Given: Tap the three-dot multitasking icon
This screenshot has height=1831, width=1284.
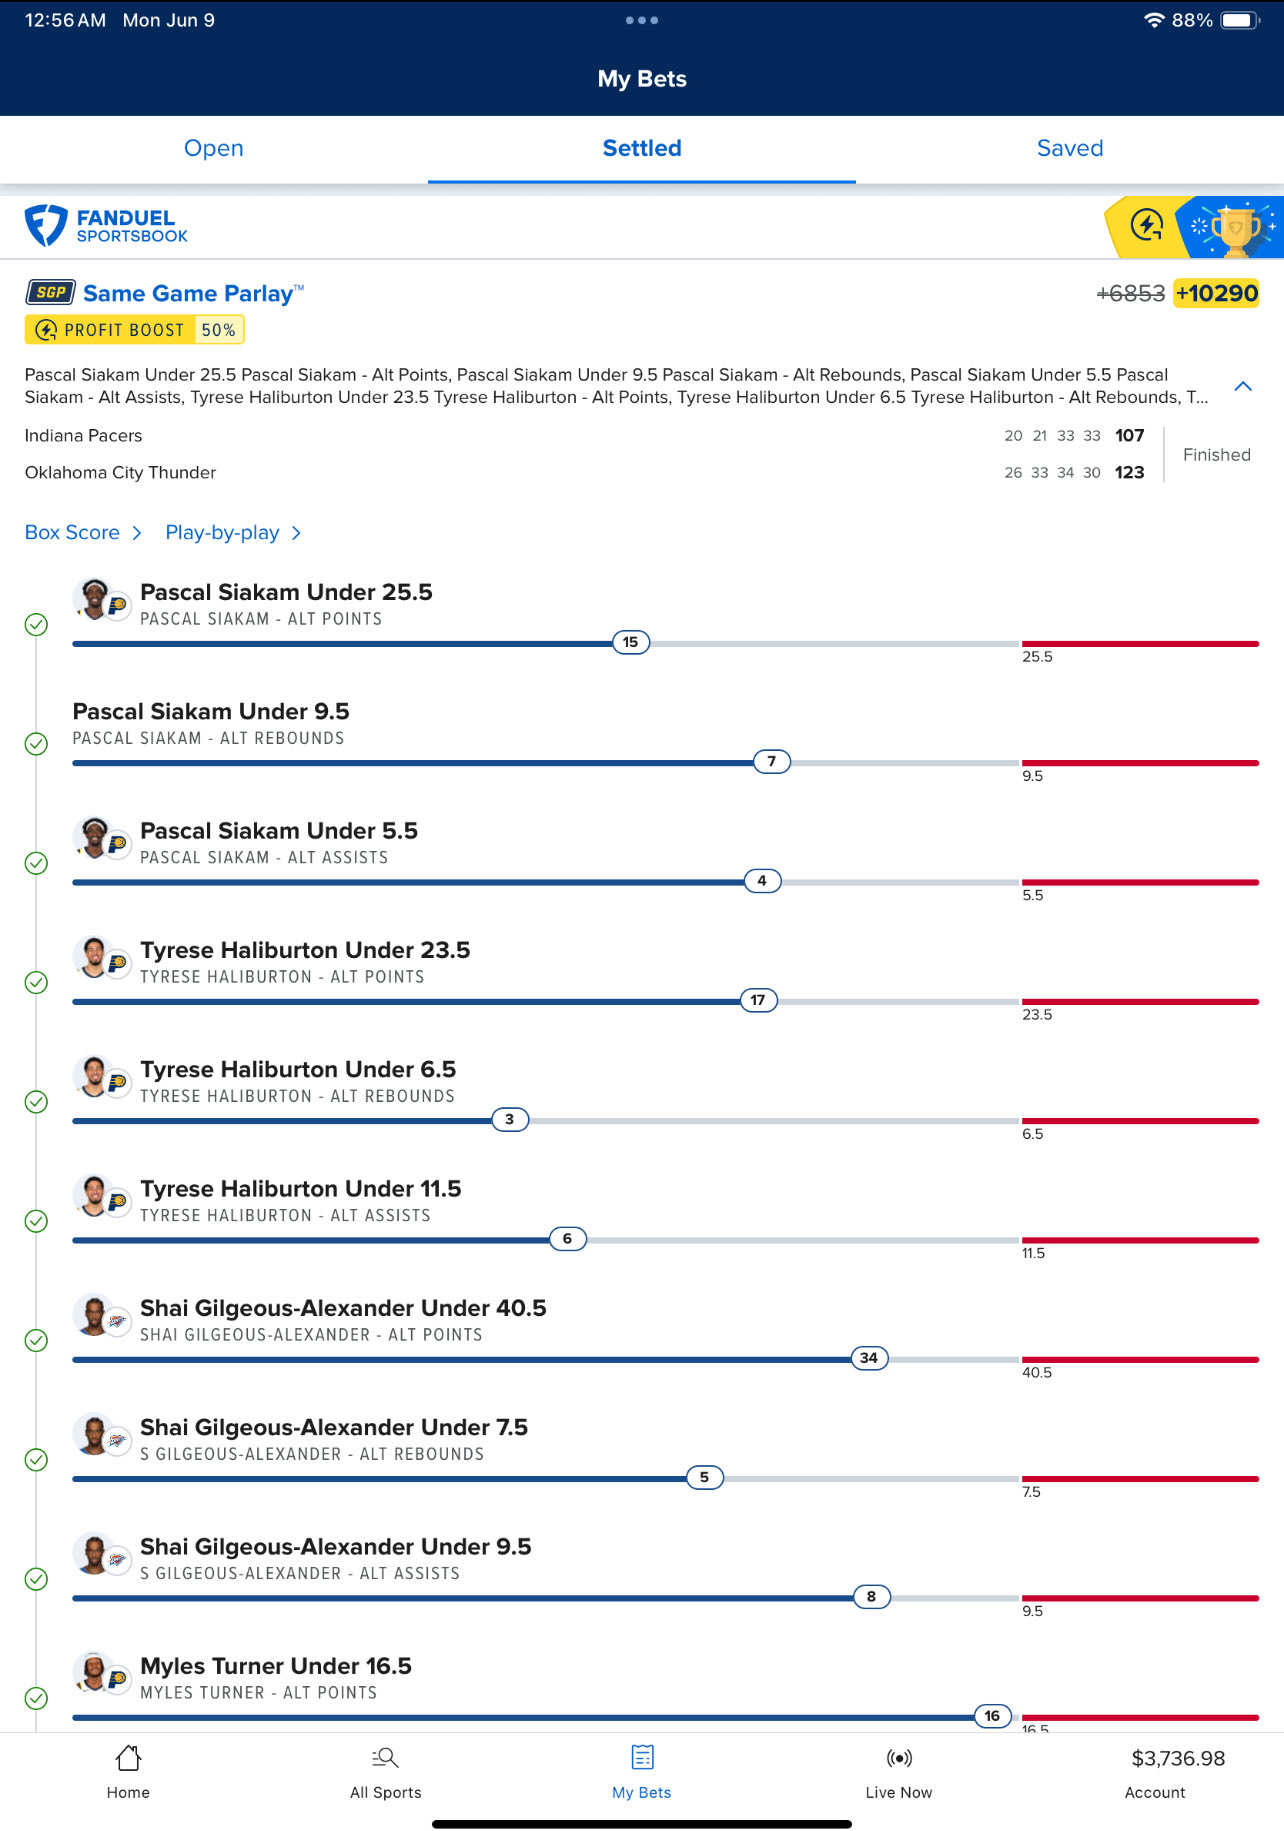Looking at the screenshot, I should point(641,20).
